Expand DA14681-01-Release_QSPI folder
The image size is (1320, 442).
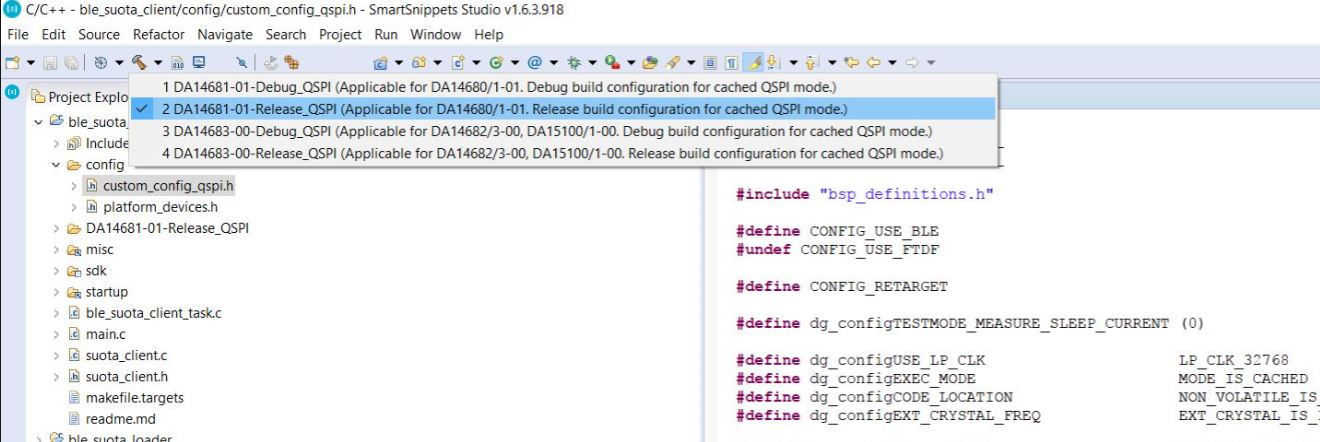[x=56, y=228]
